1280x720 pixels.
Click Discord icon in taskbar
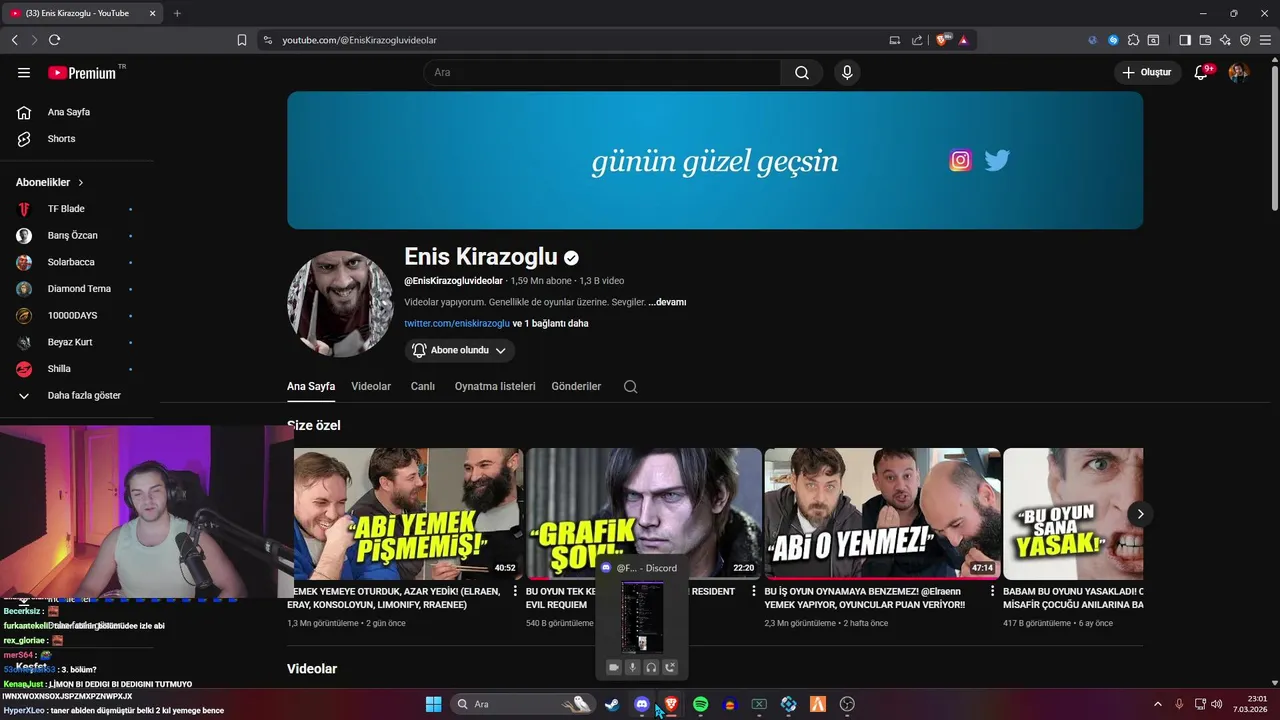tap(641, 704)
